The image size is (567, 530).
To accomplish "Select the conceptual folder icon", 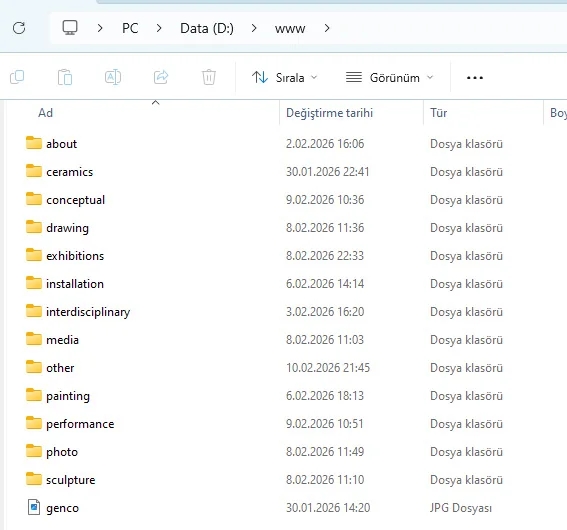I will [x=34, y=199].
